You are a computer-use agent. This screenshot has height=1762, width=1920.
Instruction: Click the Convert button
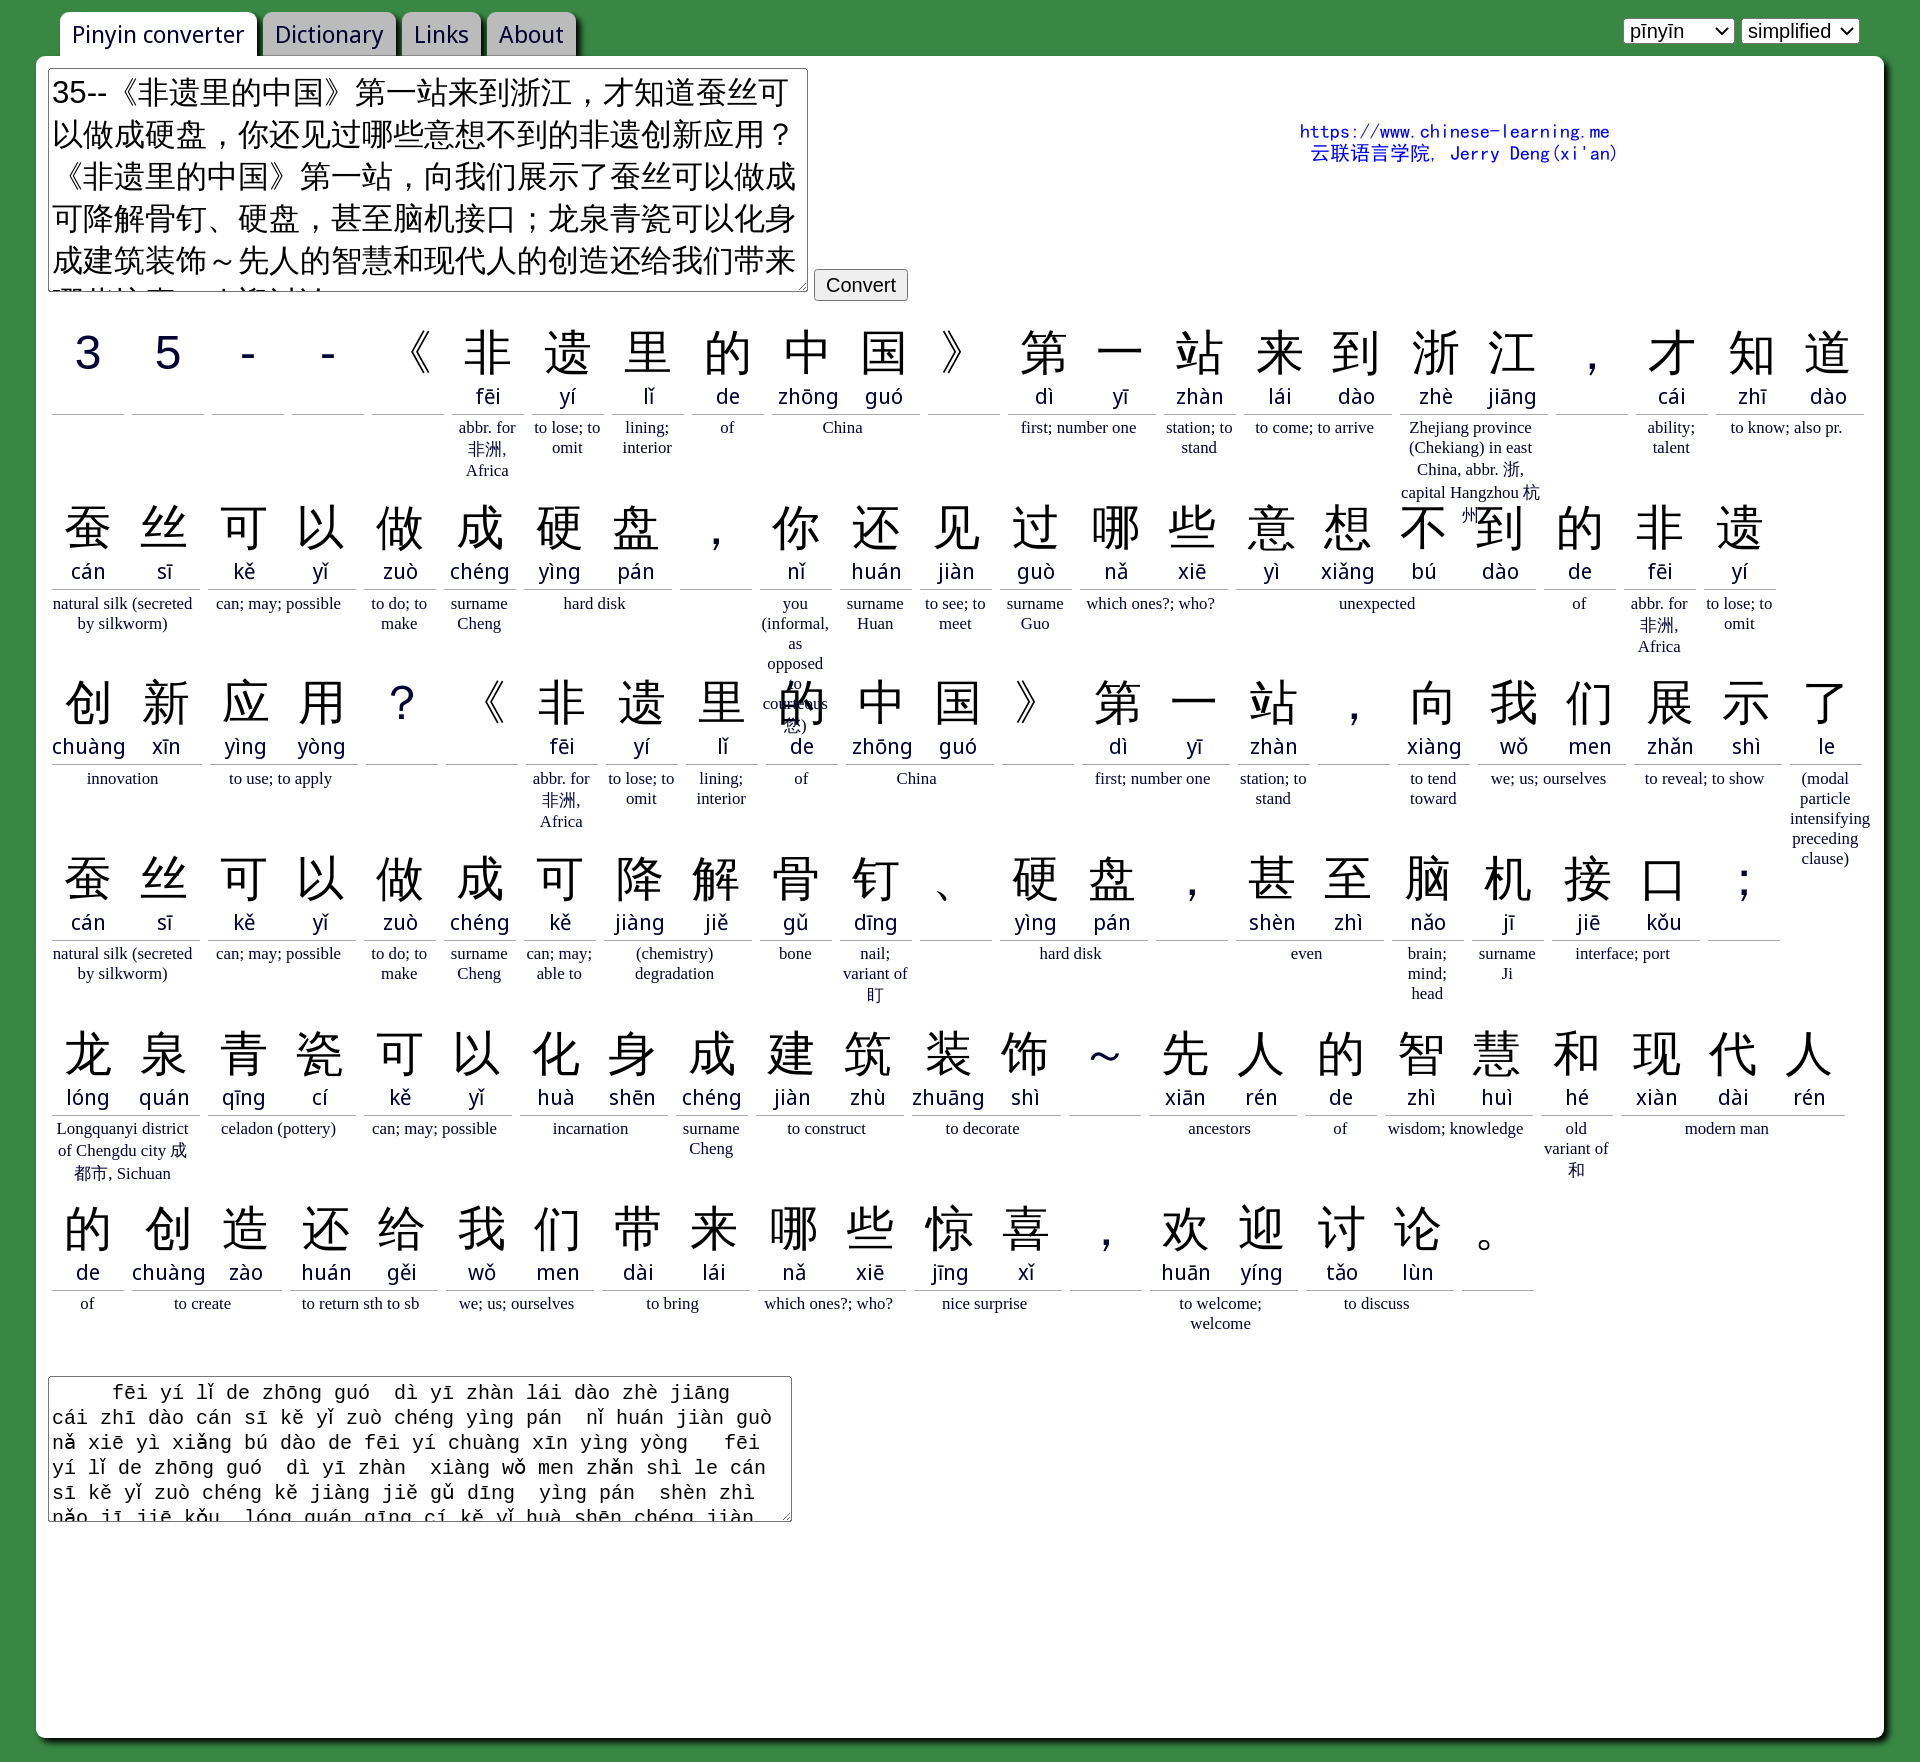861,285
